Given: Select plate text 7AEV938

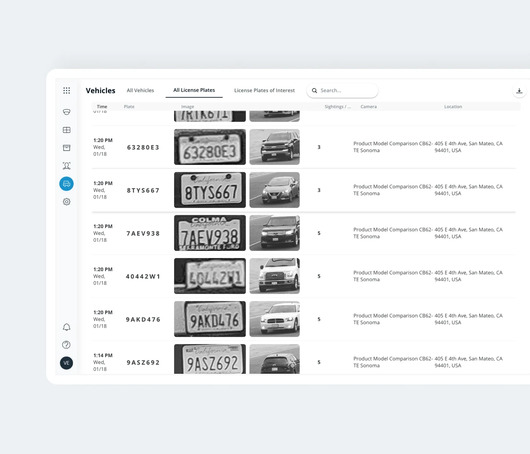Looking at the screenshot, I should pos(143,233).
